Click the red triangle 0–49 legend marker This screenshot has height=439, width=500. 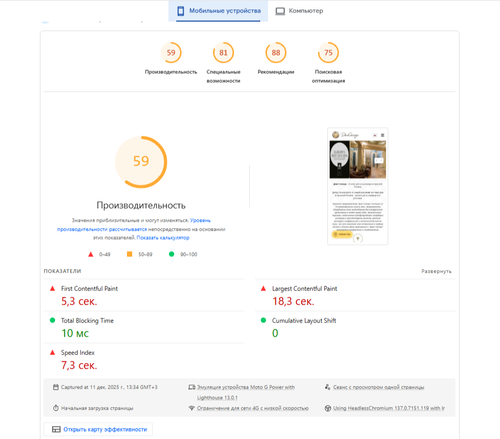[90, 254]
